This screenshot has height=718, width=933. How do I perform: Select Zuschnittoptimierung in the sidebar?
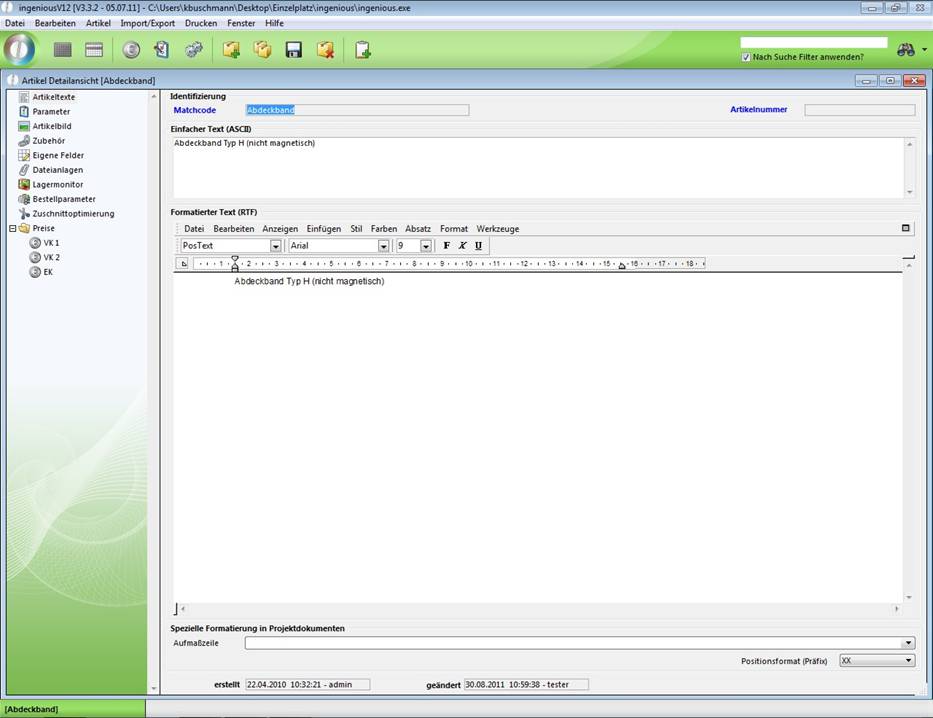click(x=72, y=214)
